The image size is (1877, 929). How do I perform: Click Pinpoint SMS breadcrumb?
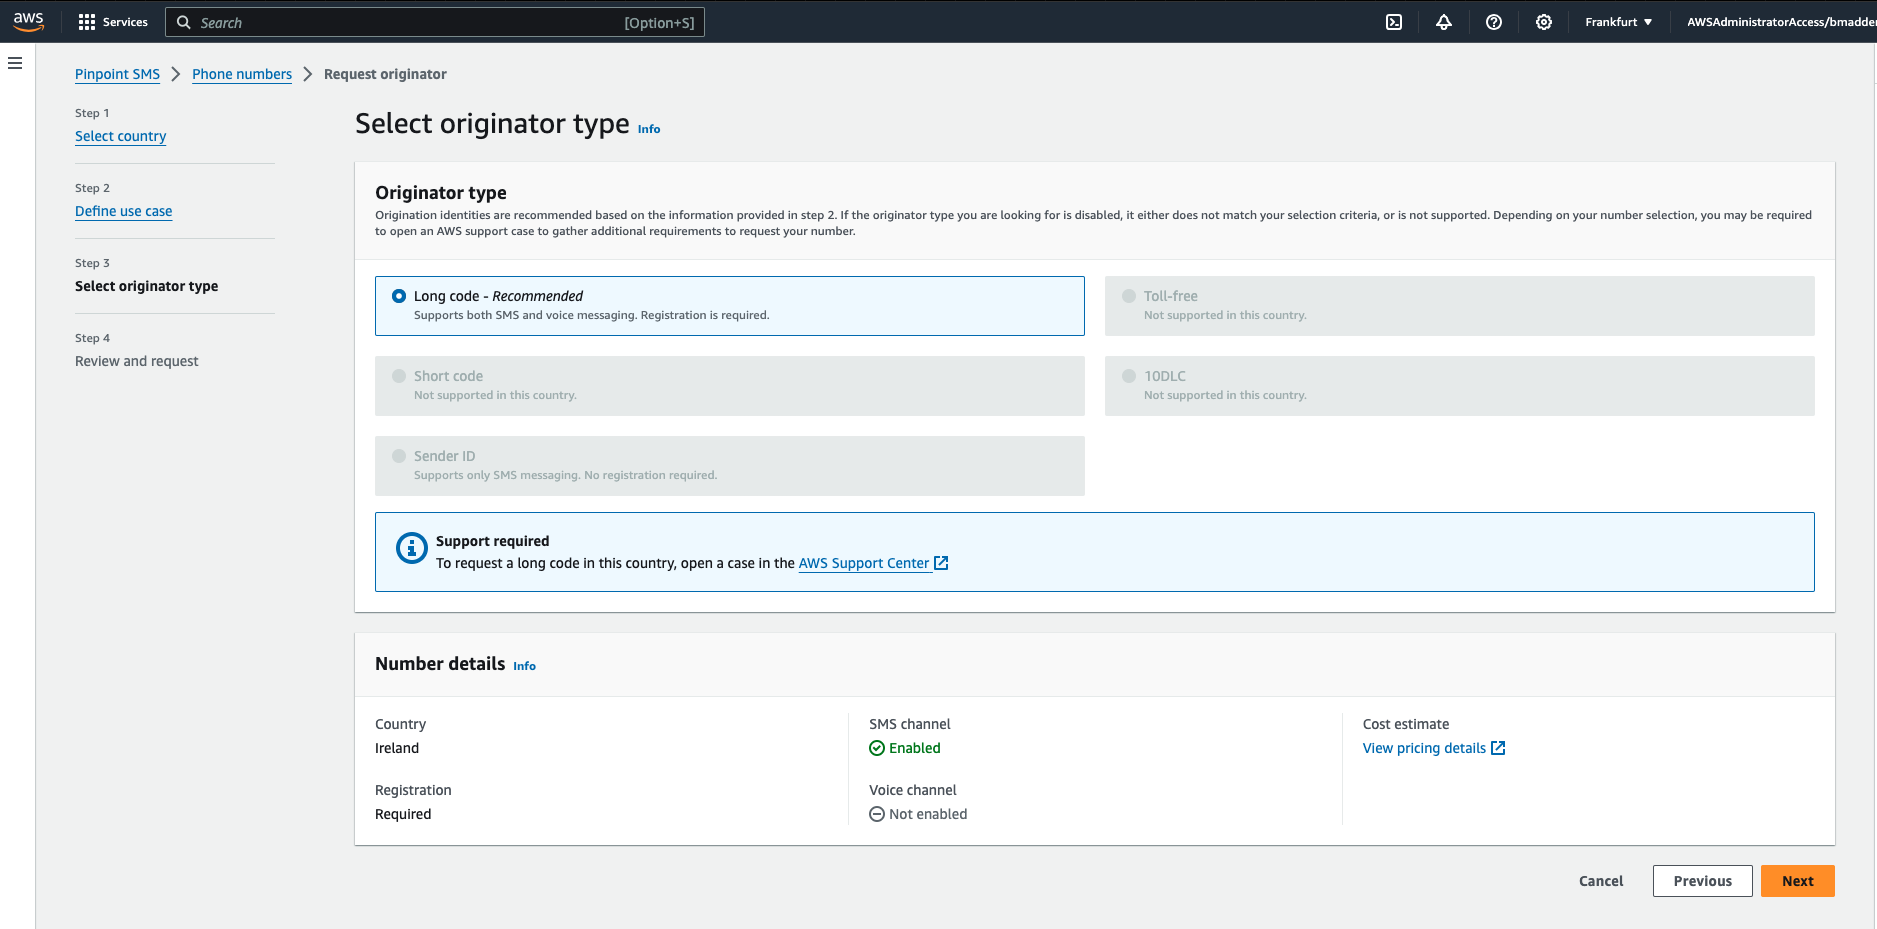coord(117,74)
